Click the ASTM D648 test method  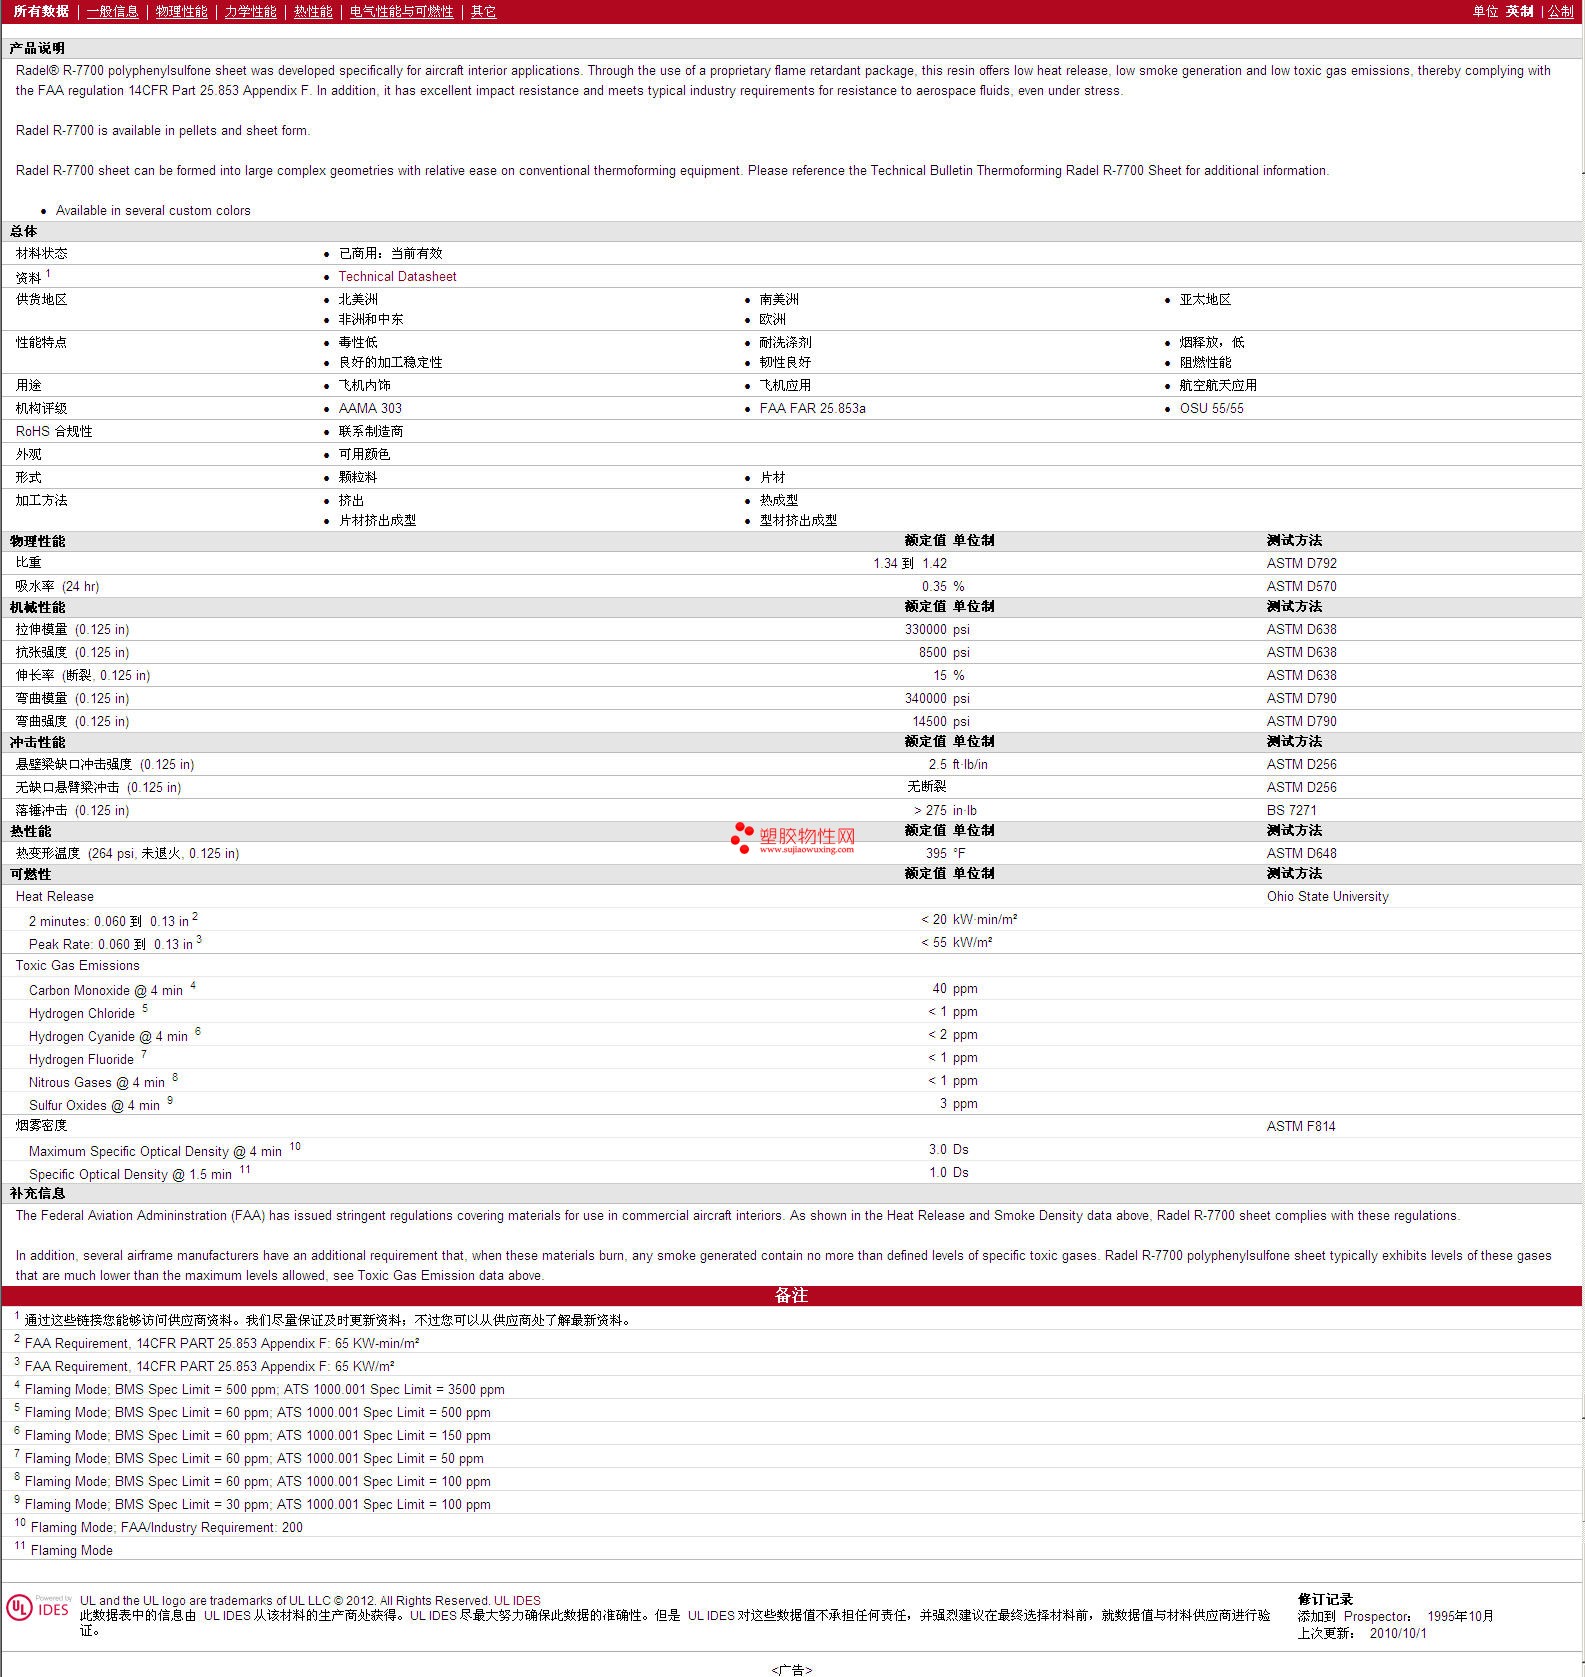1301,854
